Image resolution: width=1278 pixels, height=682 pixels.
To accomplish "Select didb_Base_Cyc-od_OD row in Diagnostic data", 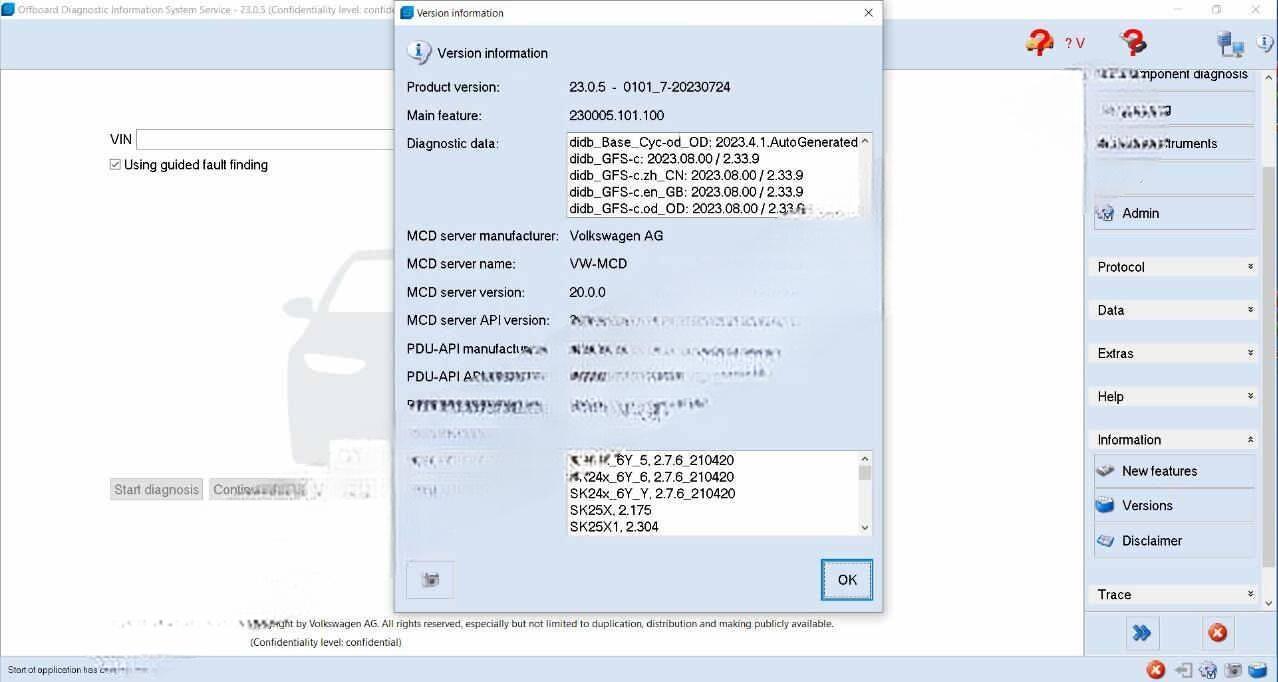I will click(x=713, y=142).
